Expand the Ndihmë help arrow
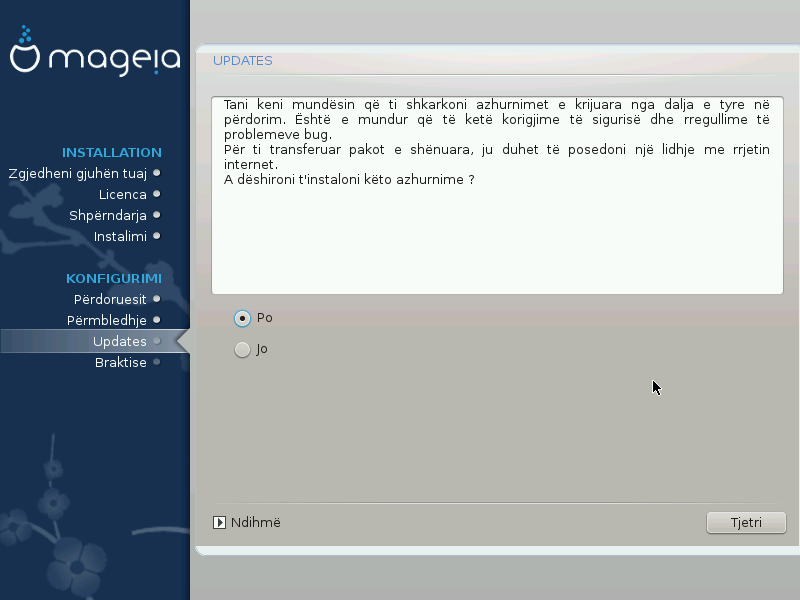This screenshot has height=600, width=800. tap(219, 522)
